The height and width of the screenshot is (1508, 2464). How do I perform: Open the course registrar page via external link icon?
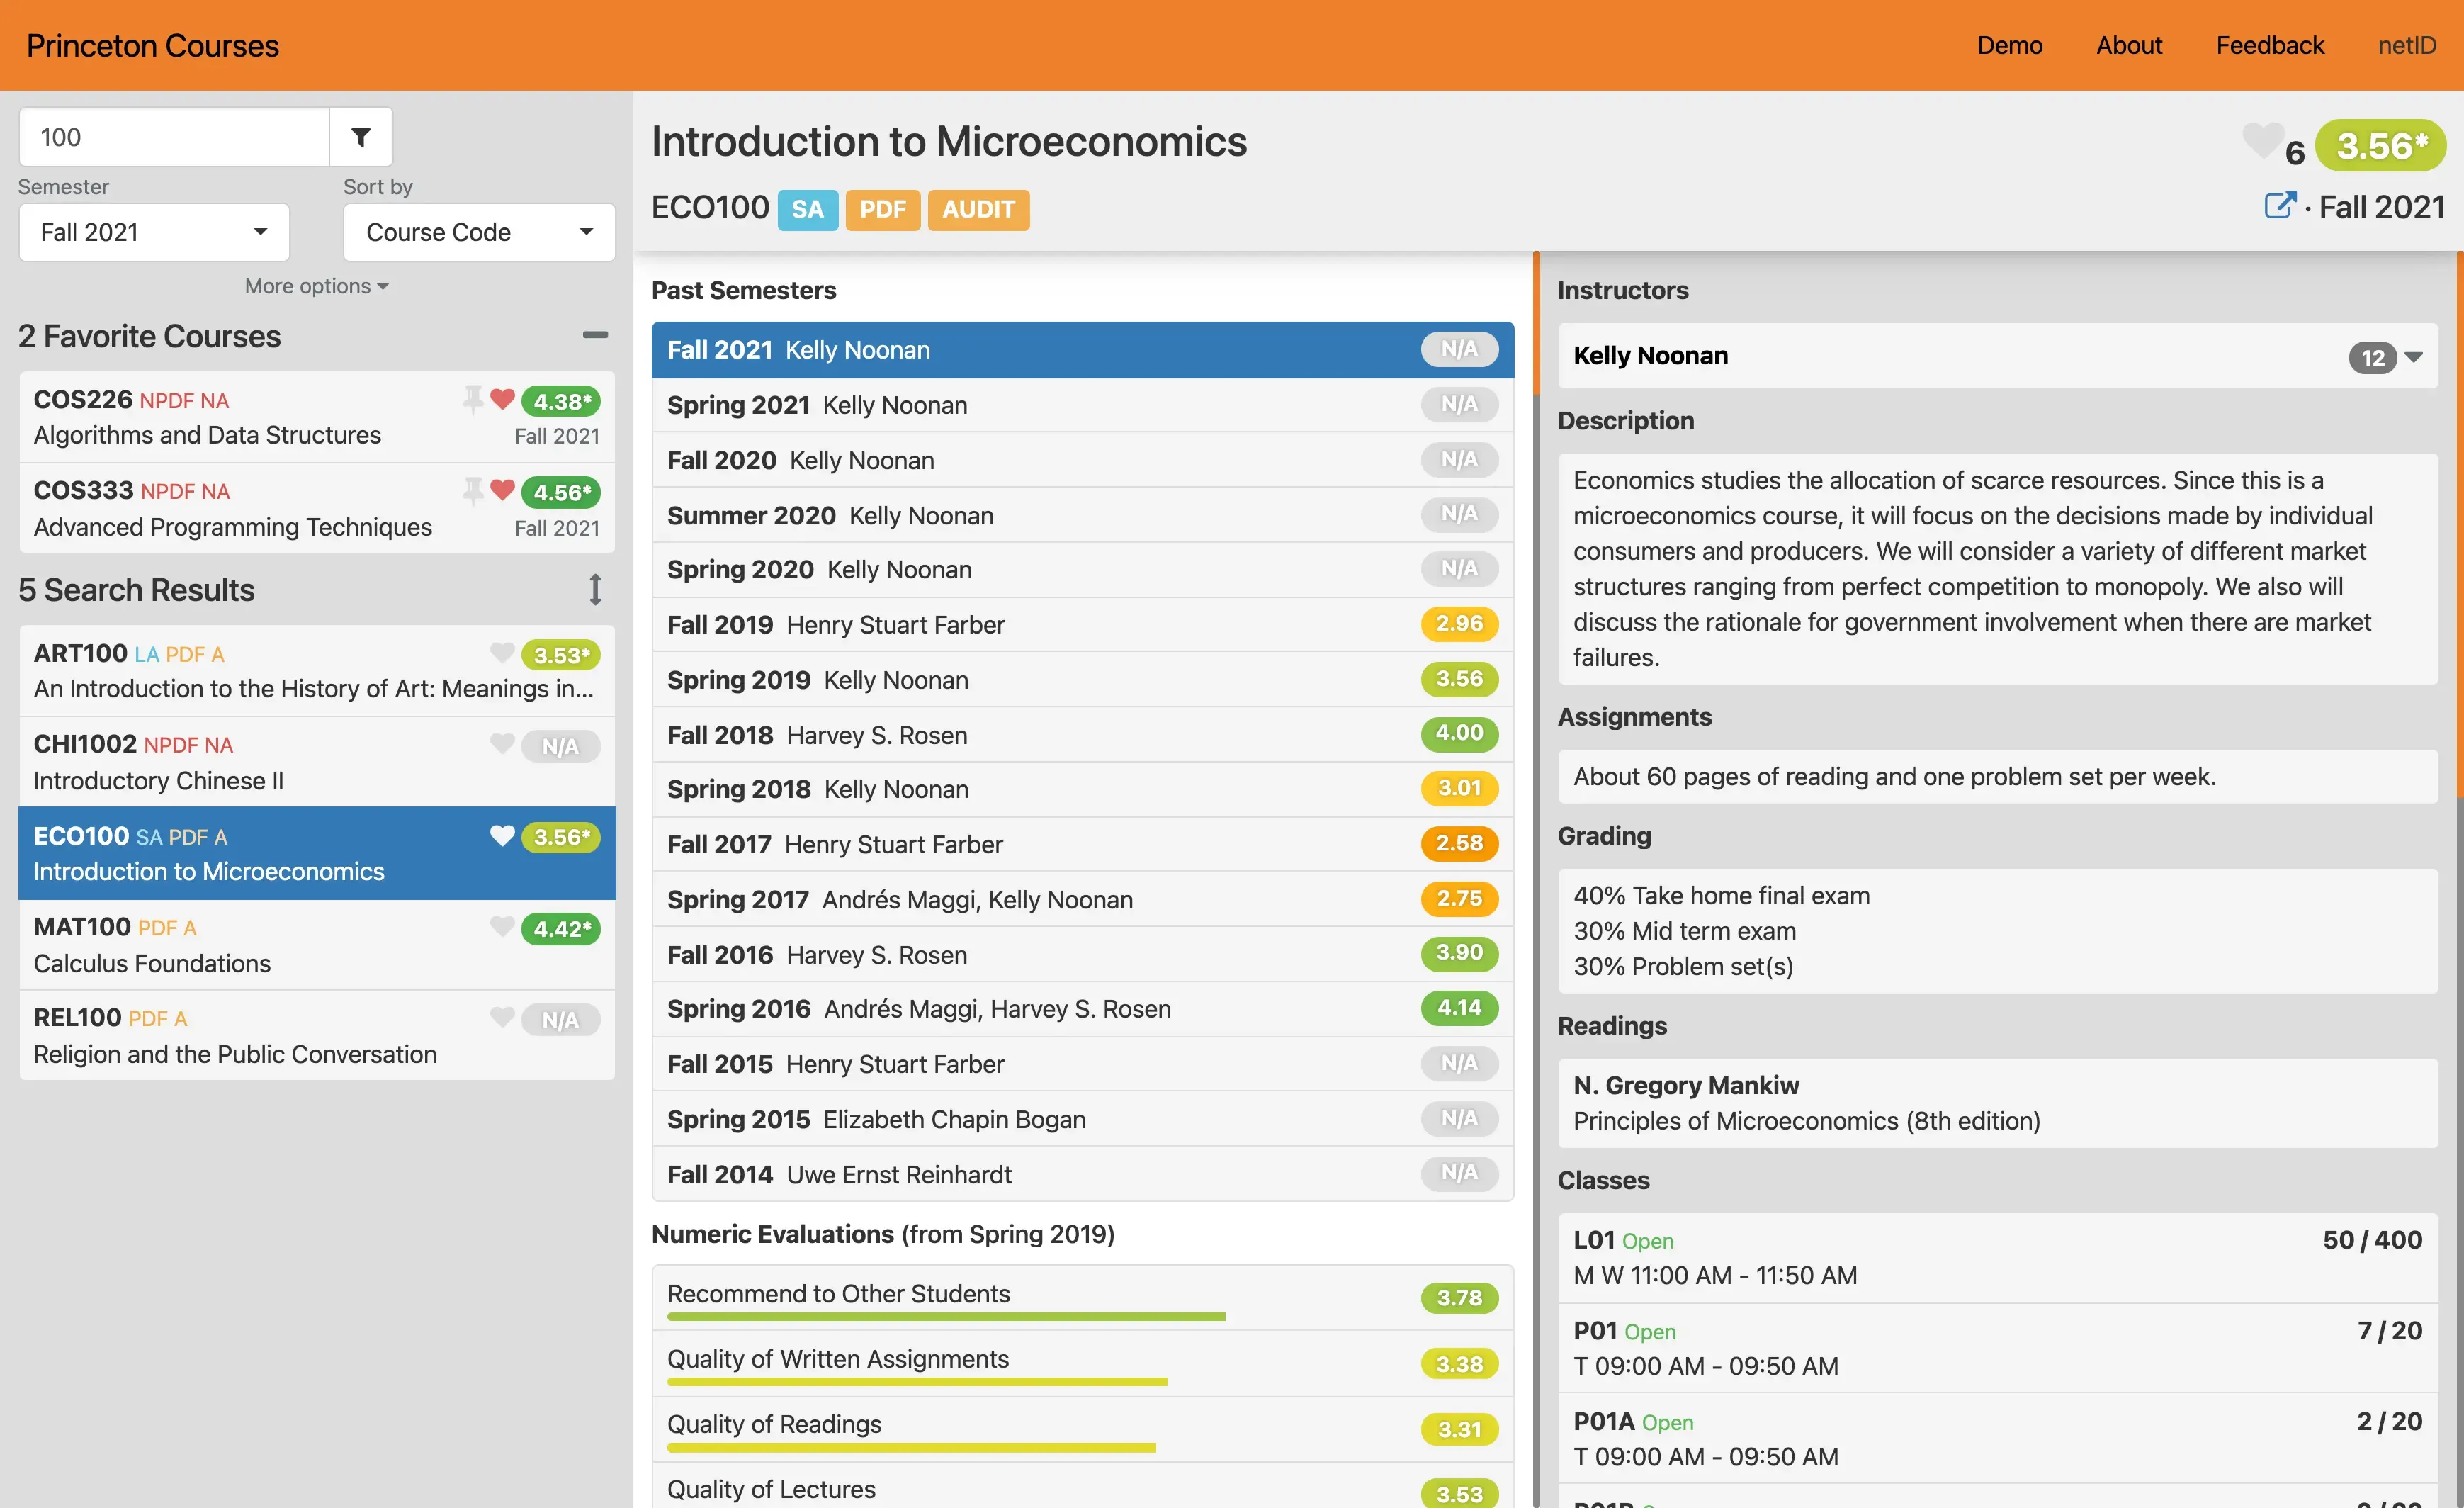click(2280, 205)
